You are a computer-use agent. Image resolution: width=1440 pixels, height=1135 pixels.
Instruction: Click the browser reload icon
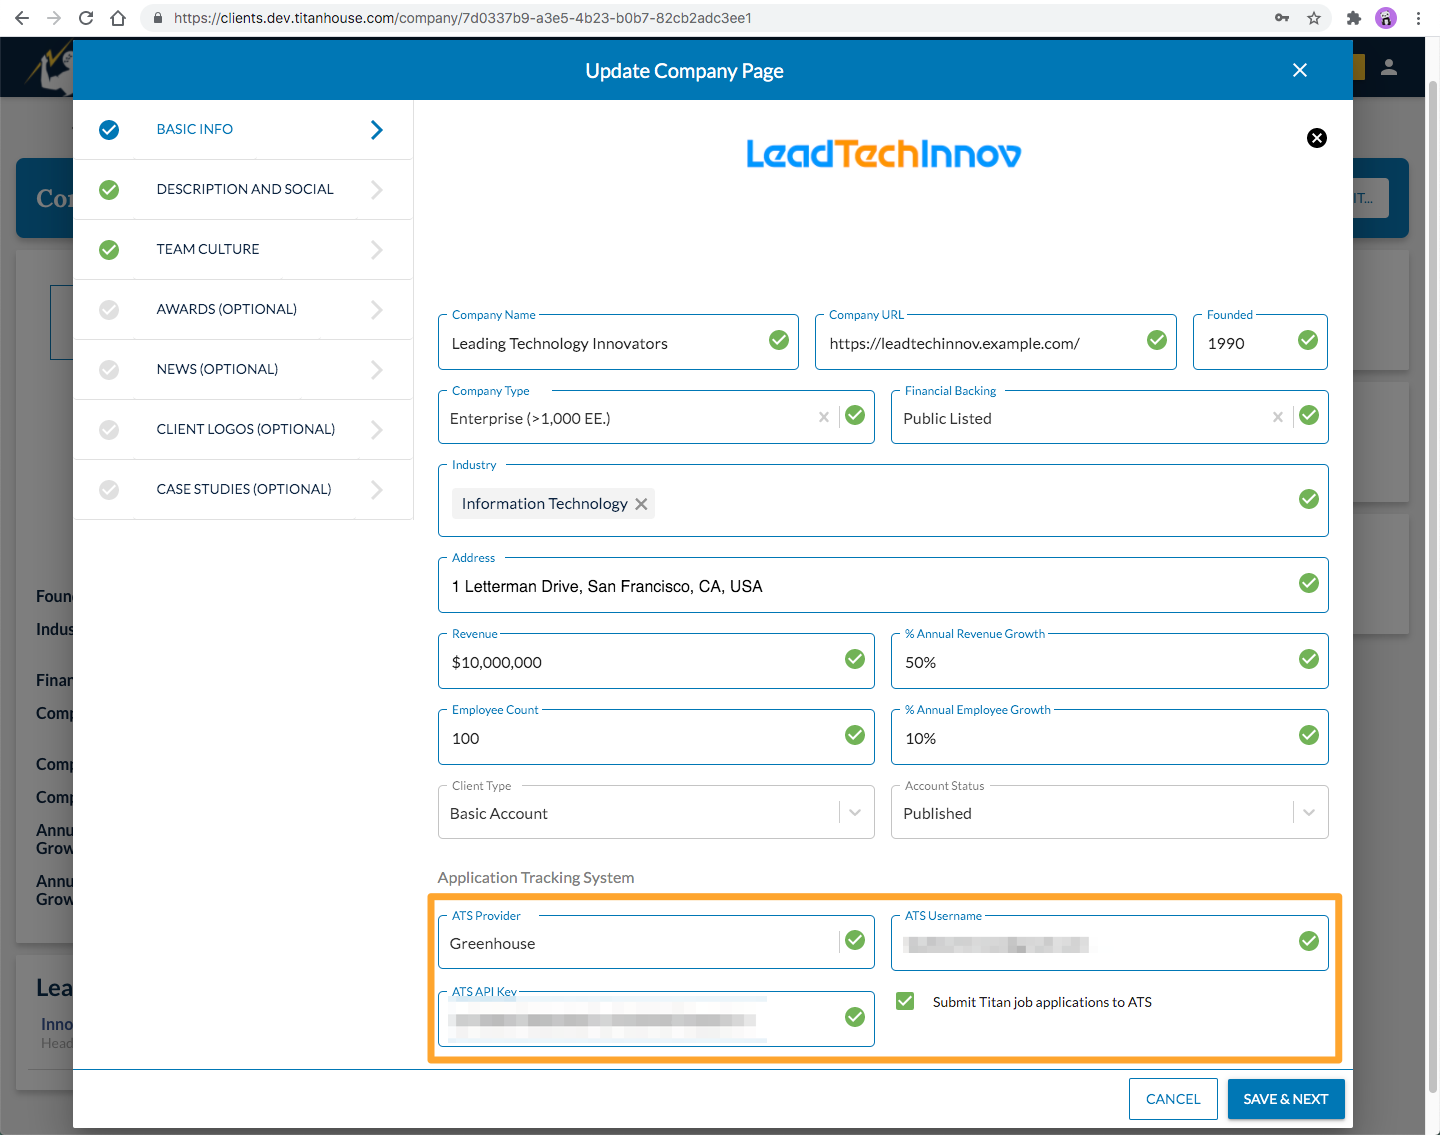pos(86,18)
